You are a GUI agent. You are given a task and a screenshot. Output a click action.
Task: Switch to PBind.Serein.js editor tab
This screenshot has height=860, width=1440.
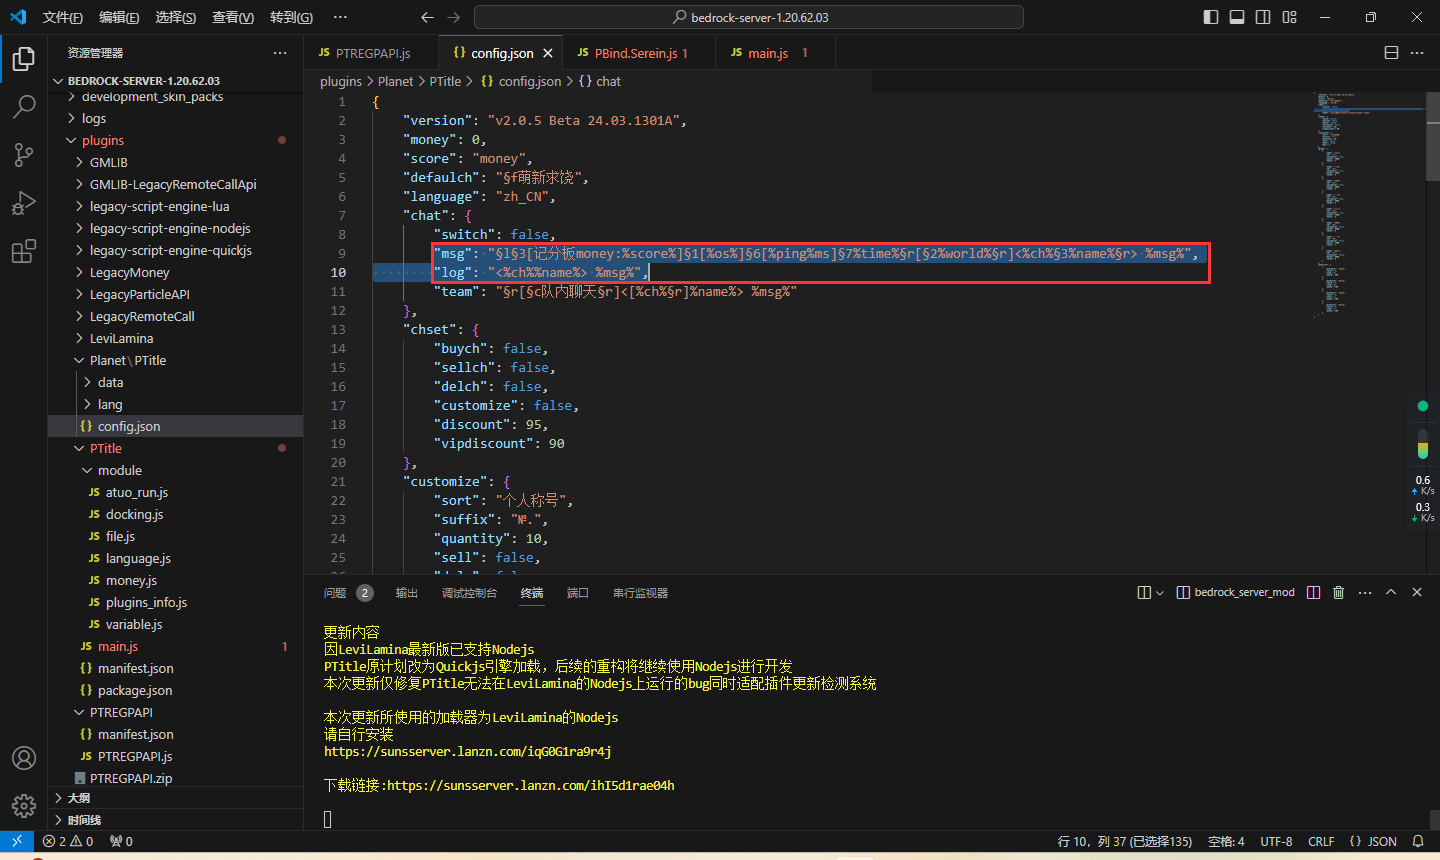640,53
